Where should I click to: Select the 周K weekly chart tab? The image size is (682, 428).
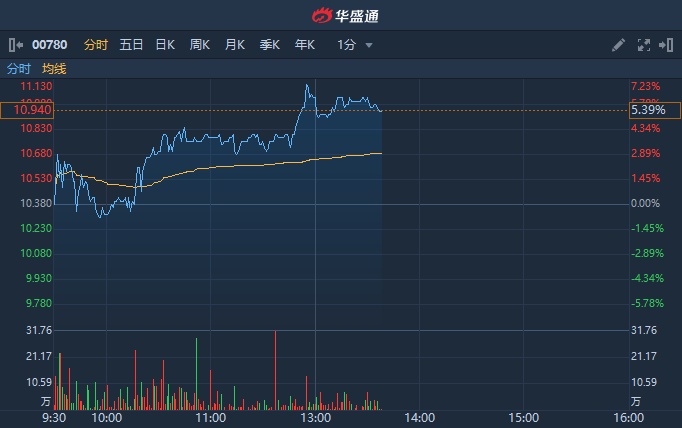(x=200, y=45)
